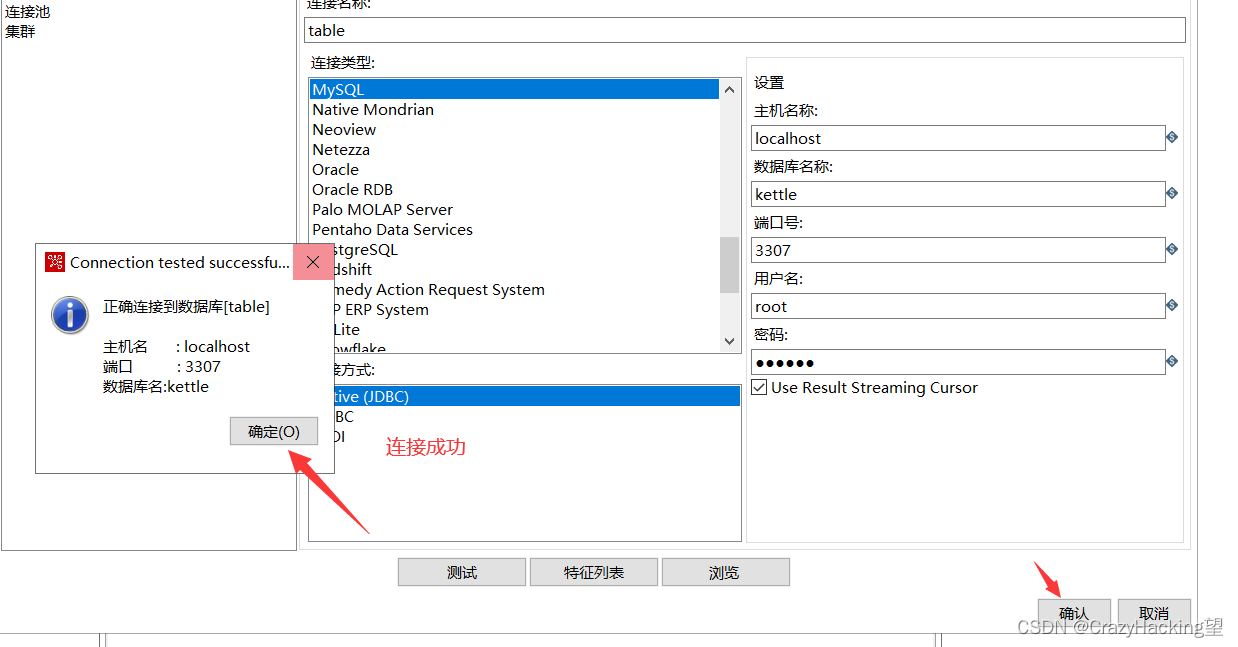The width and height of the screenshot is (1238, 647).
Task: Click the Kettle icon in the dialog title
Action: [55, 262]
